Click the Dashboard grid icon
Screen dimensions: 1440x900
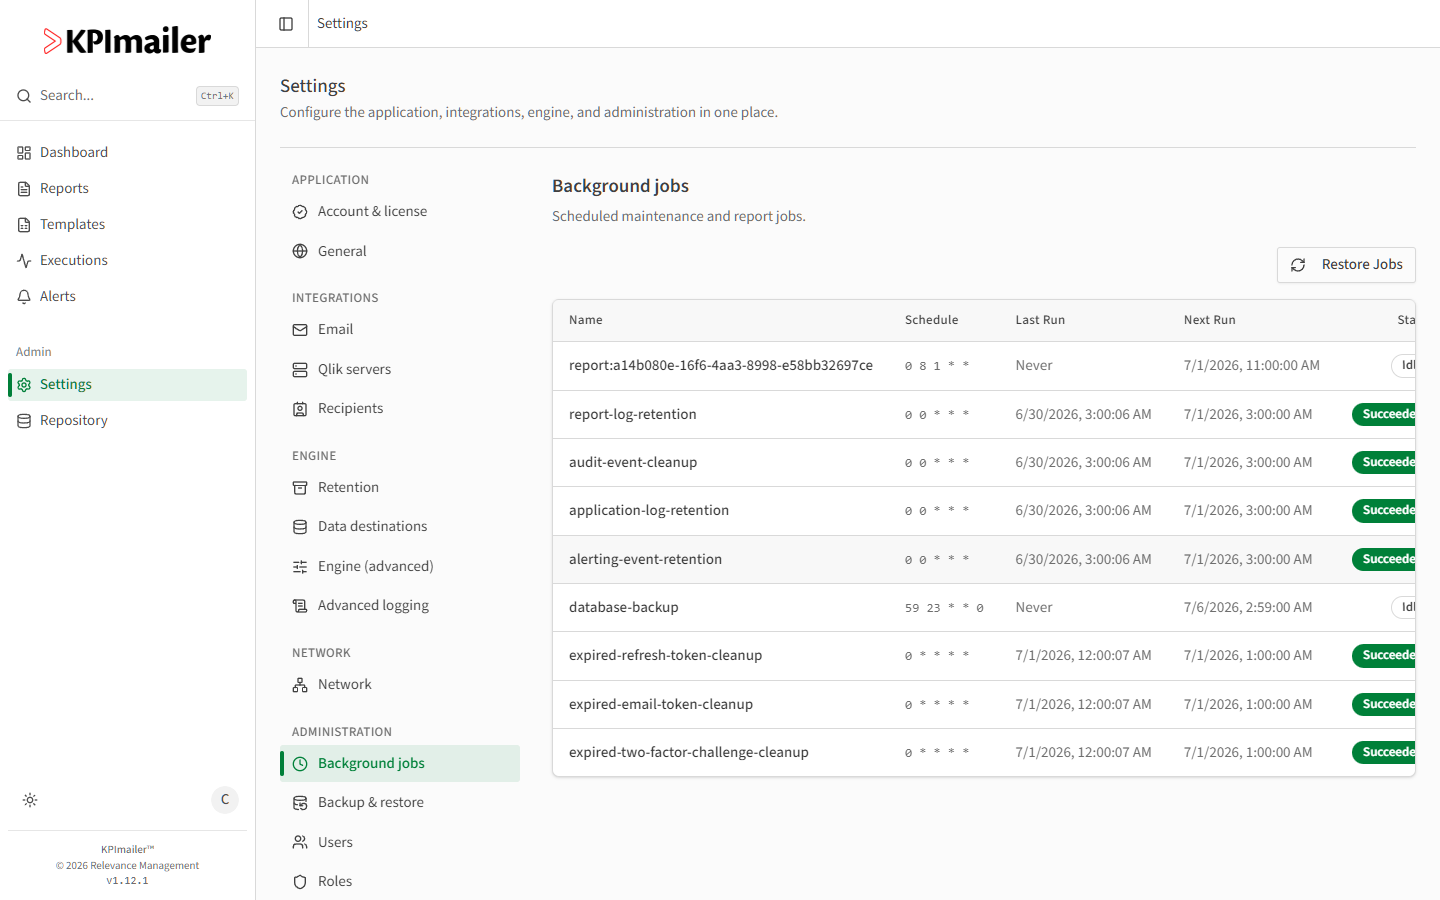(x=24, y=153)
